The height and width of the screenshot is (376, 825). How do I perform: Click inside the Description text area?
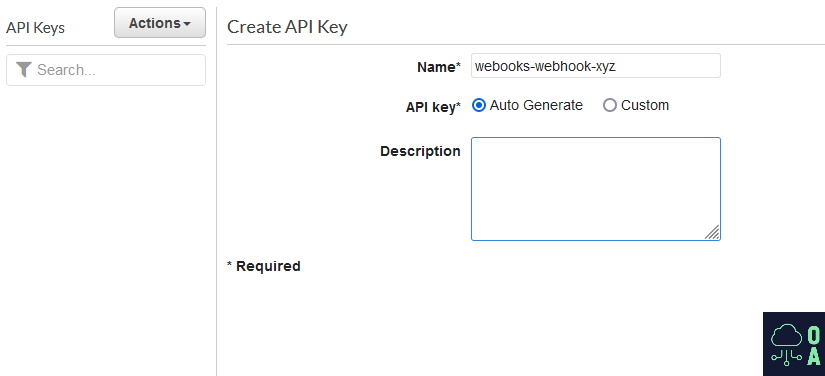pos(596,189)
